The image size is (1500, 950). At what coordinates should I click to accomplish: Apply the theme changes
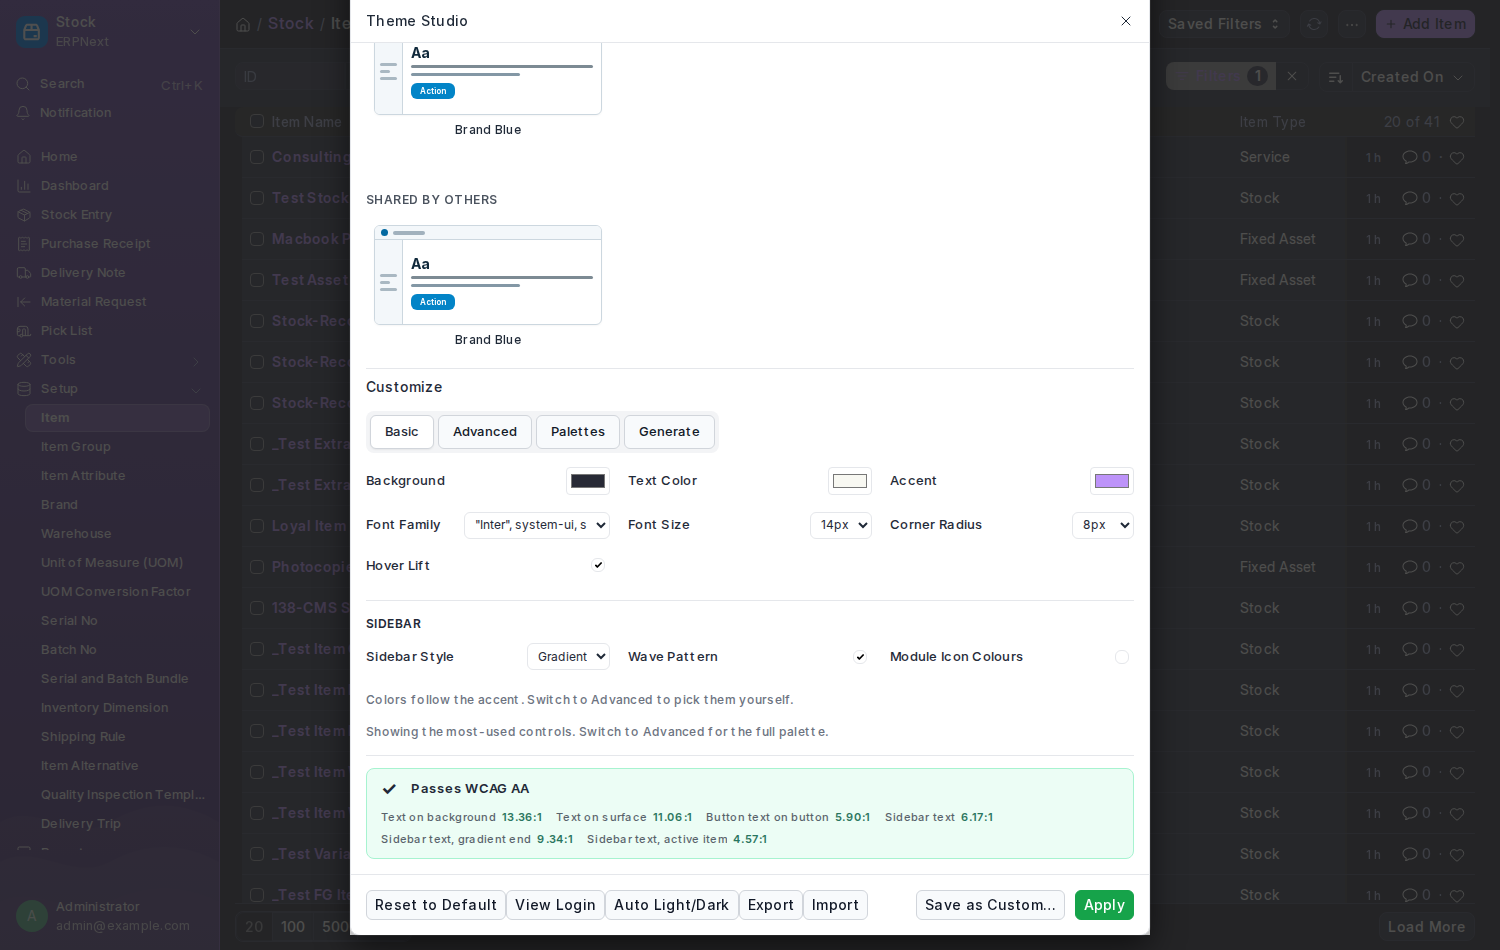(x=1104, y=905)
